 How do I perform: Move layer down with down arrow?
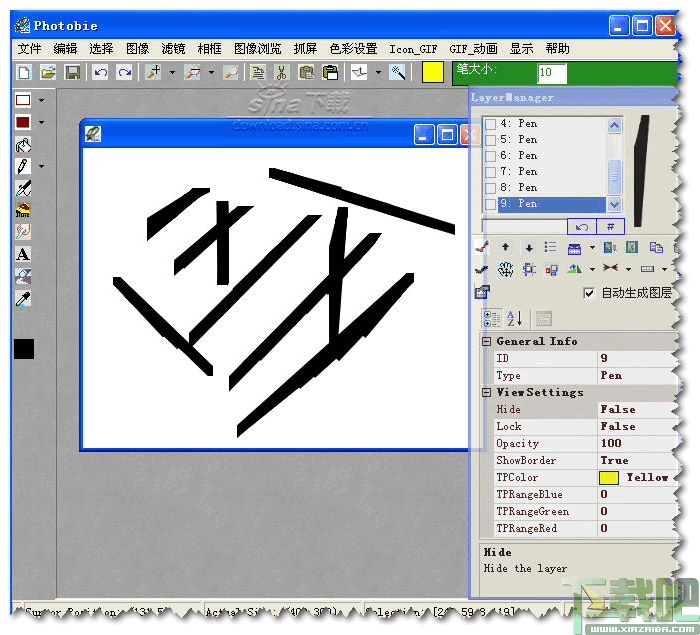coord(529,247)
